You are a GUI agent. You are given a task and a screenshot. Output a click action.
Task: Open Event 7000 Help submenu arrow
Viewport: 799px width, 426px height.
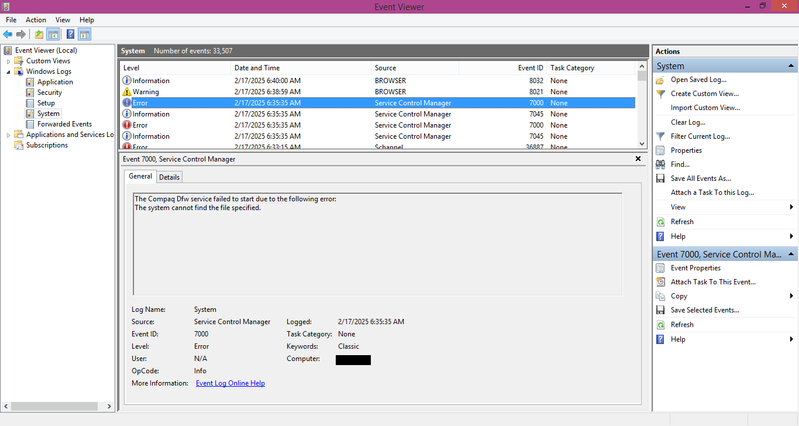pos(791,339)
